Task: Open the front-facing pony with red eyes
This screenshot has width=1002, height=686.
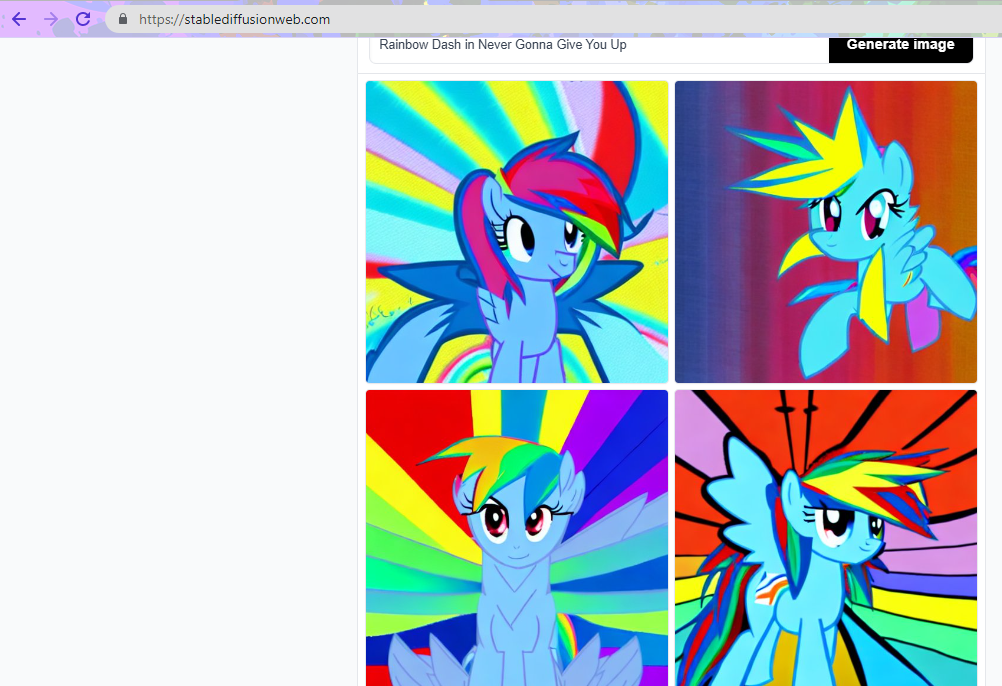Action: coord(517,538)
